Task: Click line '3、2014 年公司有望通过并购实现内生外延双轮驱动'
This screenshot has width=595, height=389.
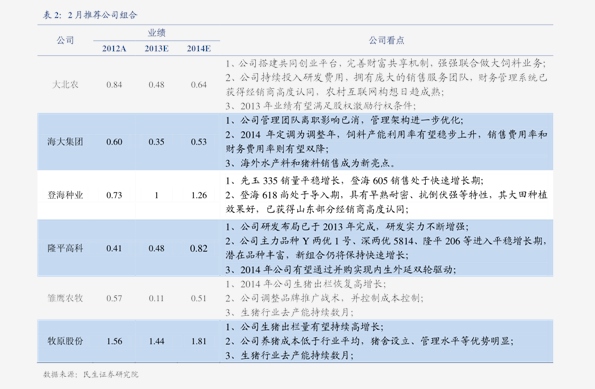Action: (341, 269)
